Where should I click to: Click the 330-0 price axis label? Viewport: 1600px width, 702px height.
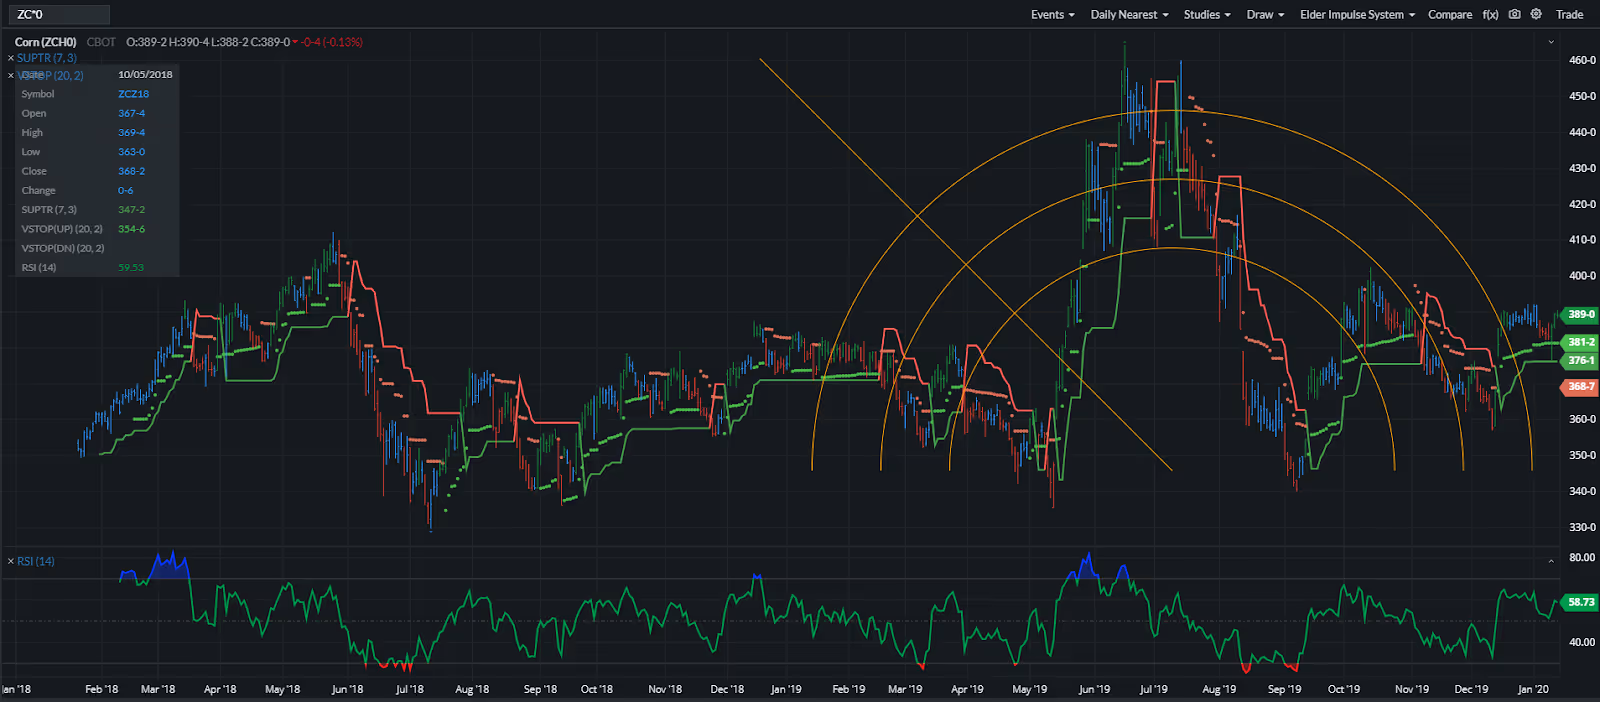[1582, 527]
